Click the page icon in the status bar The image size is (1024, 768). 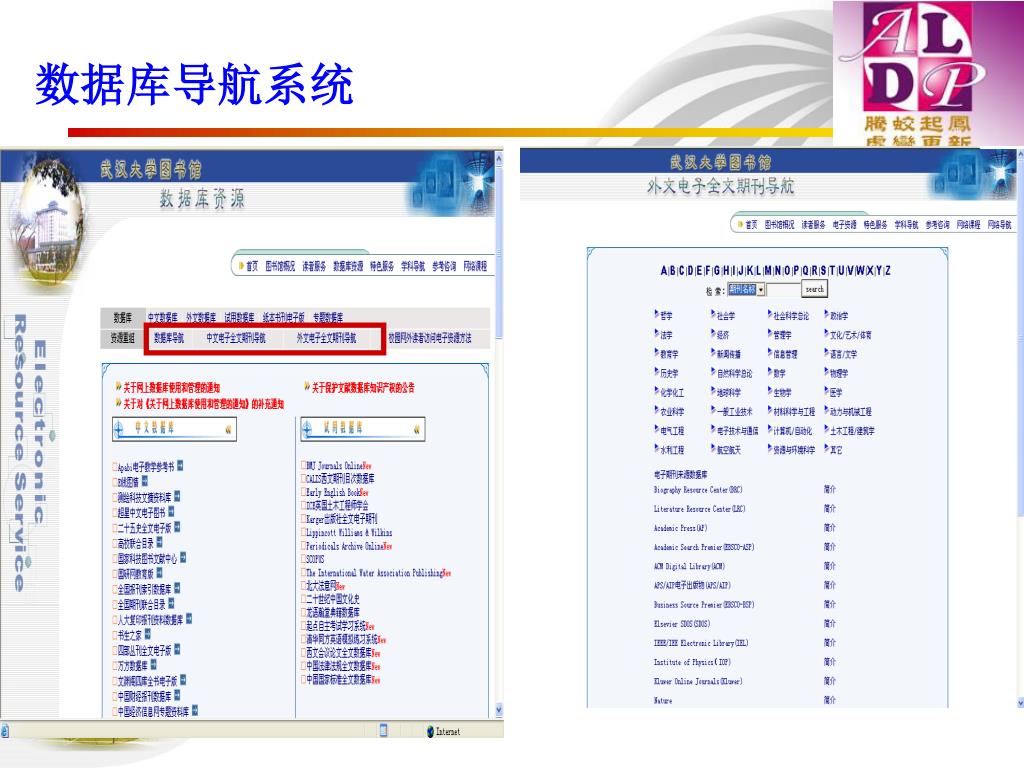[x=384, y=730]
